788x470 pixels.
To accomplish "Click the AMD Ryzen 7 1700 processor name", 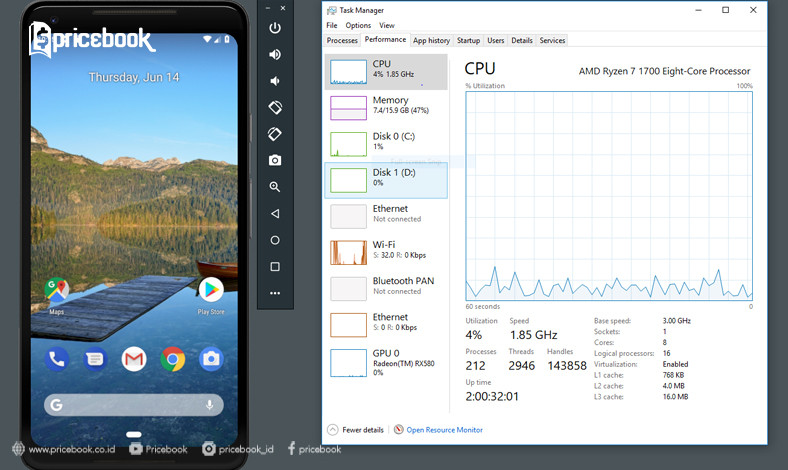I will tap(664, 71).
